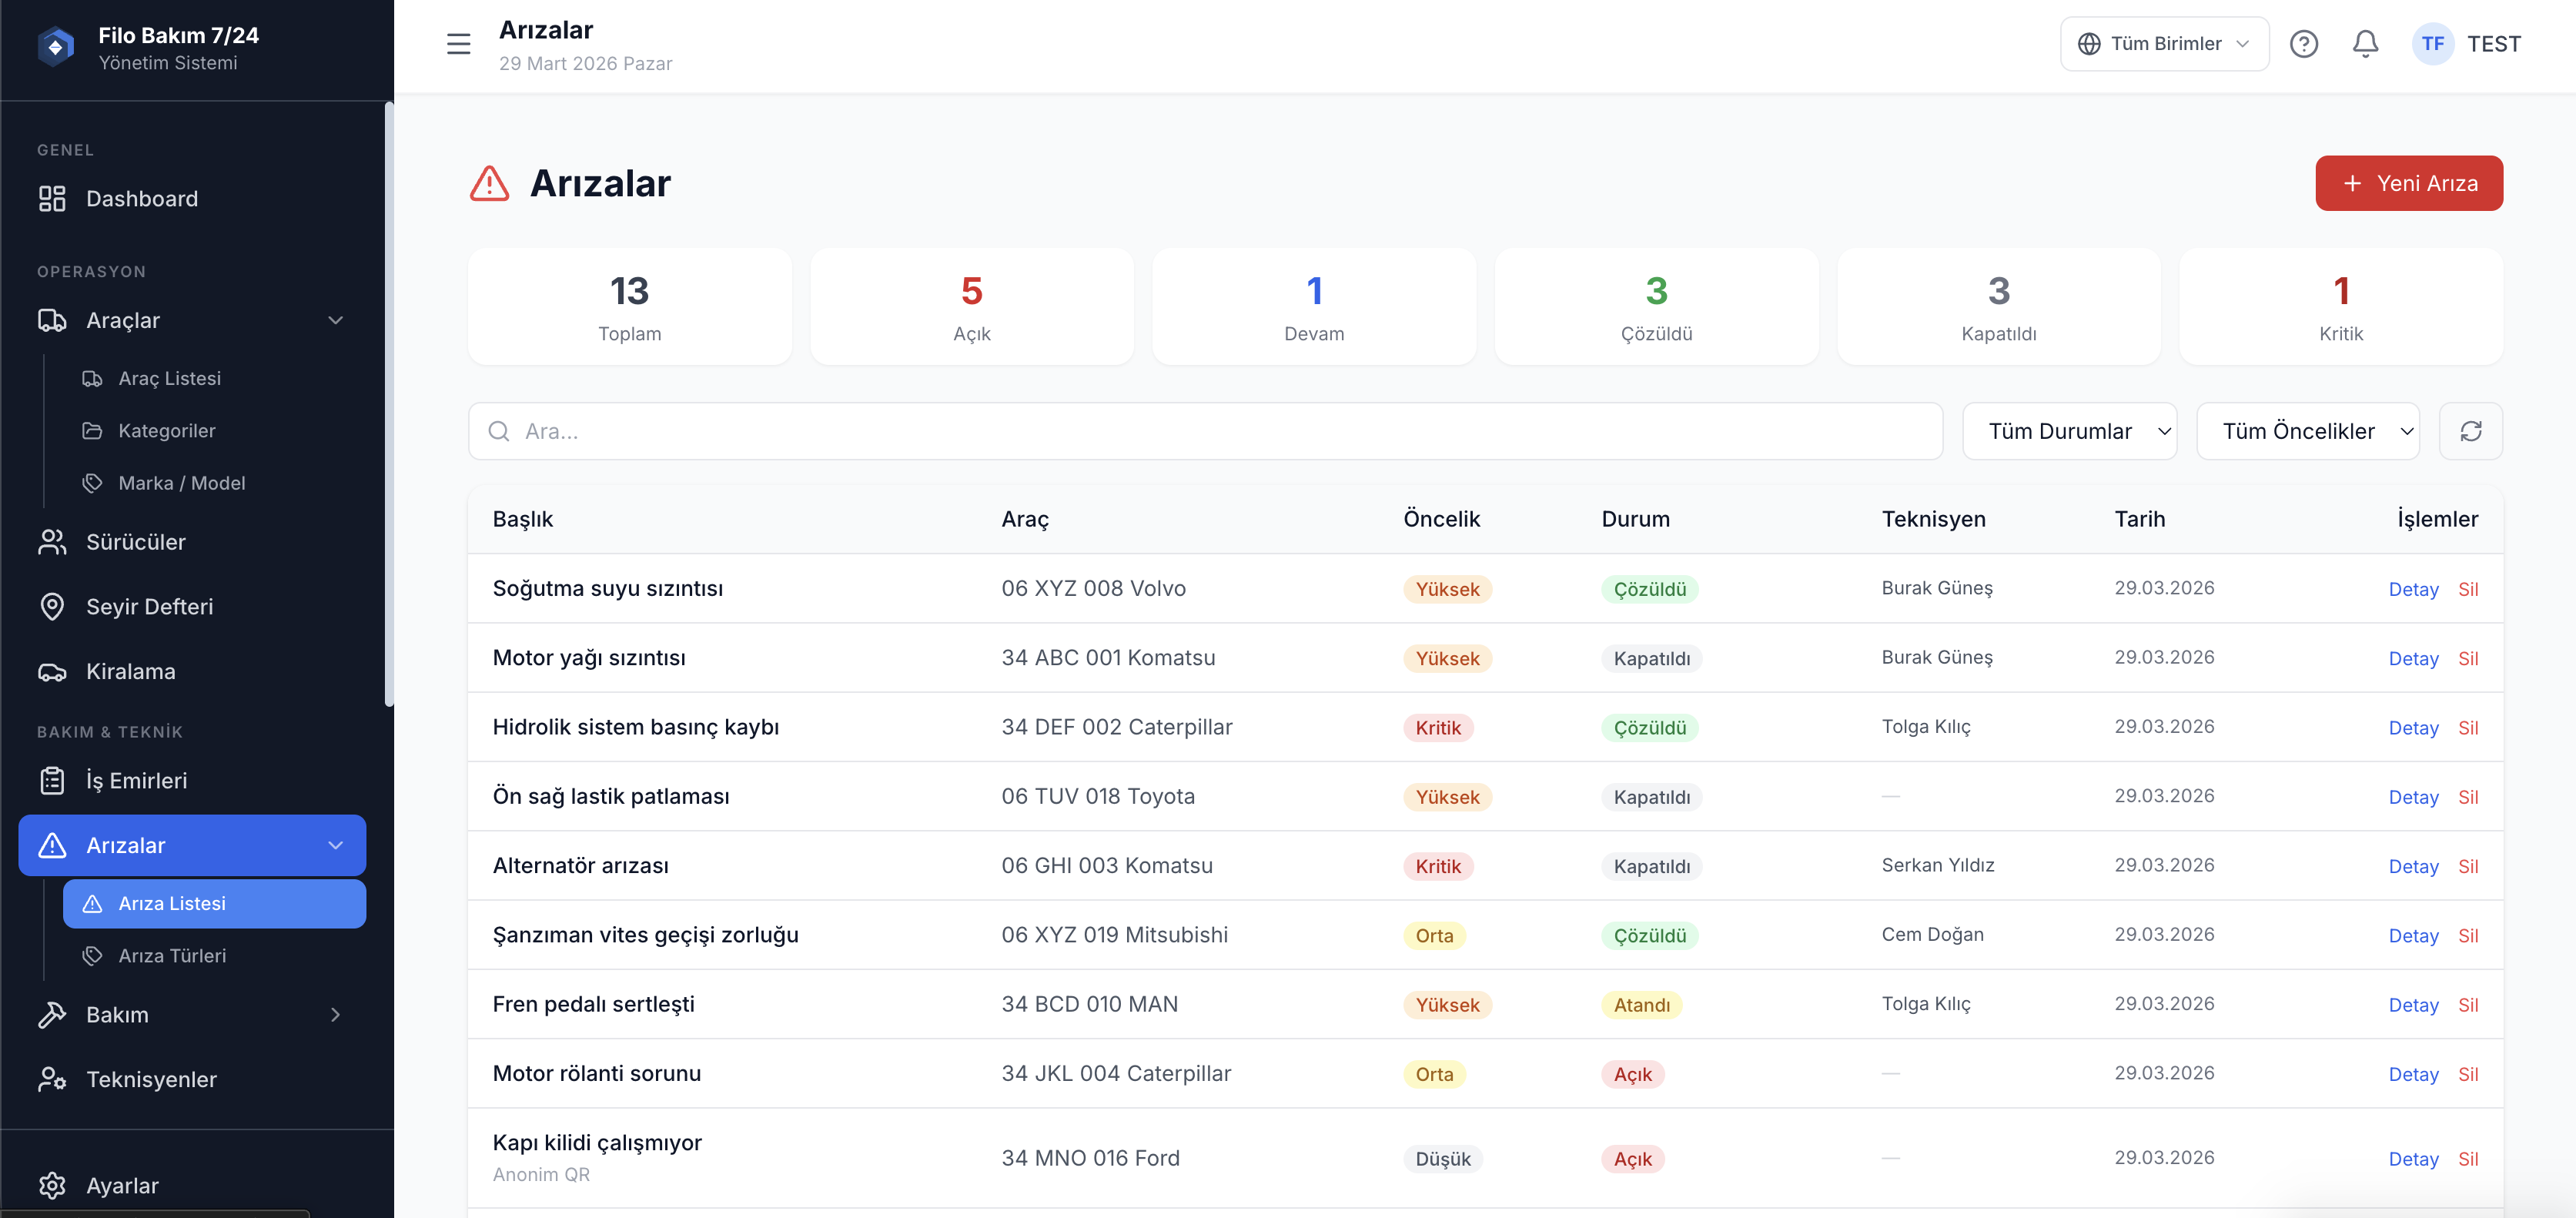The width and height of the screenshot is (2576, 1218).
Task: Open notifications bell icon
Action: (x=2364, y=44)
